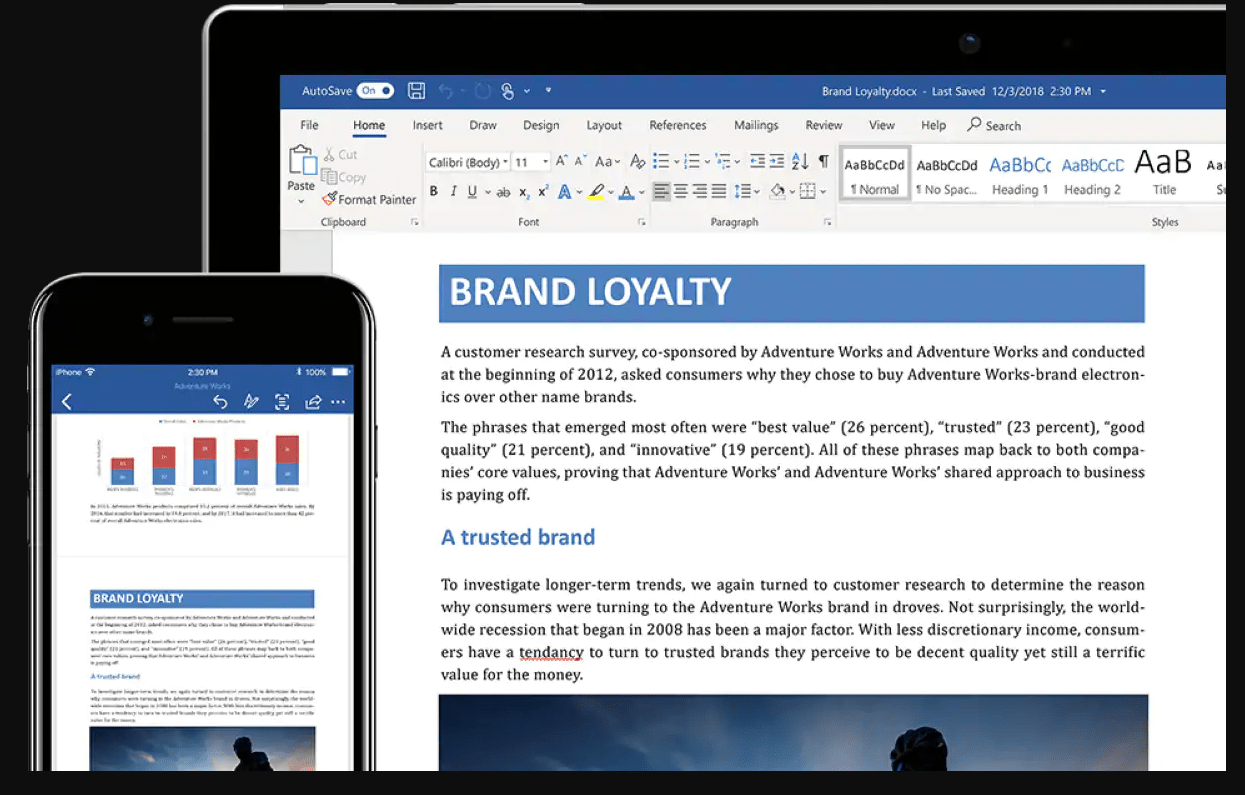Click Decrease Font Size icon
Viewport: 1245px width, 795px height.
[x=581, y=161]
